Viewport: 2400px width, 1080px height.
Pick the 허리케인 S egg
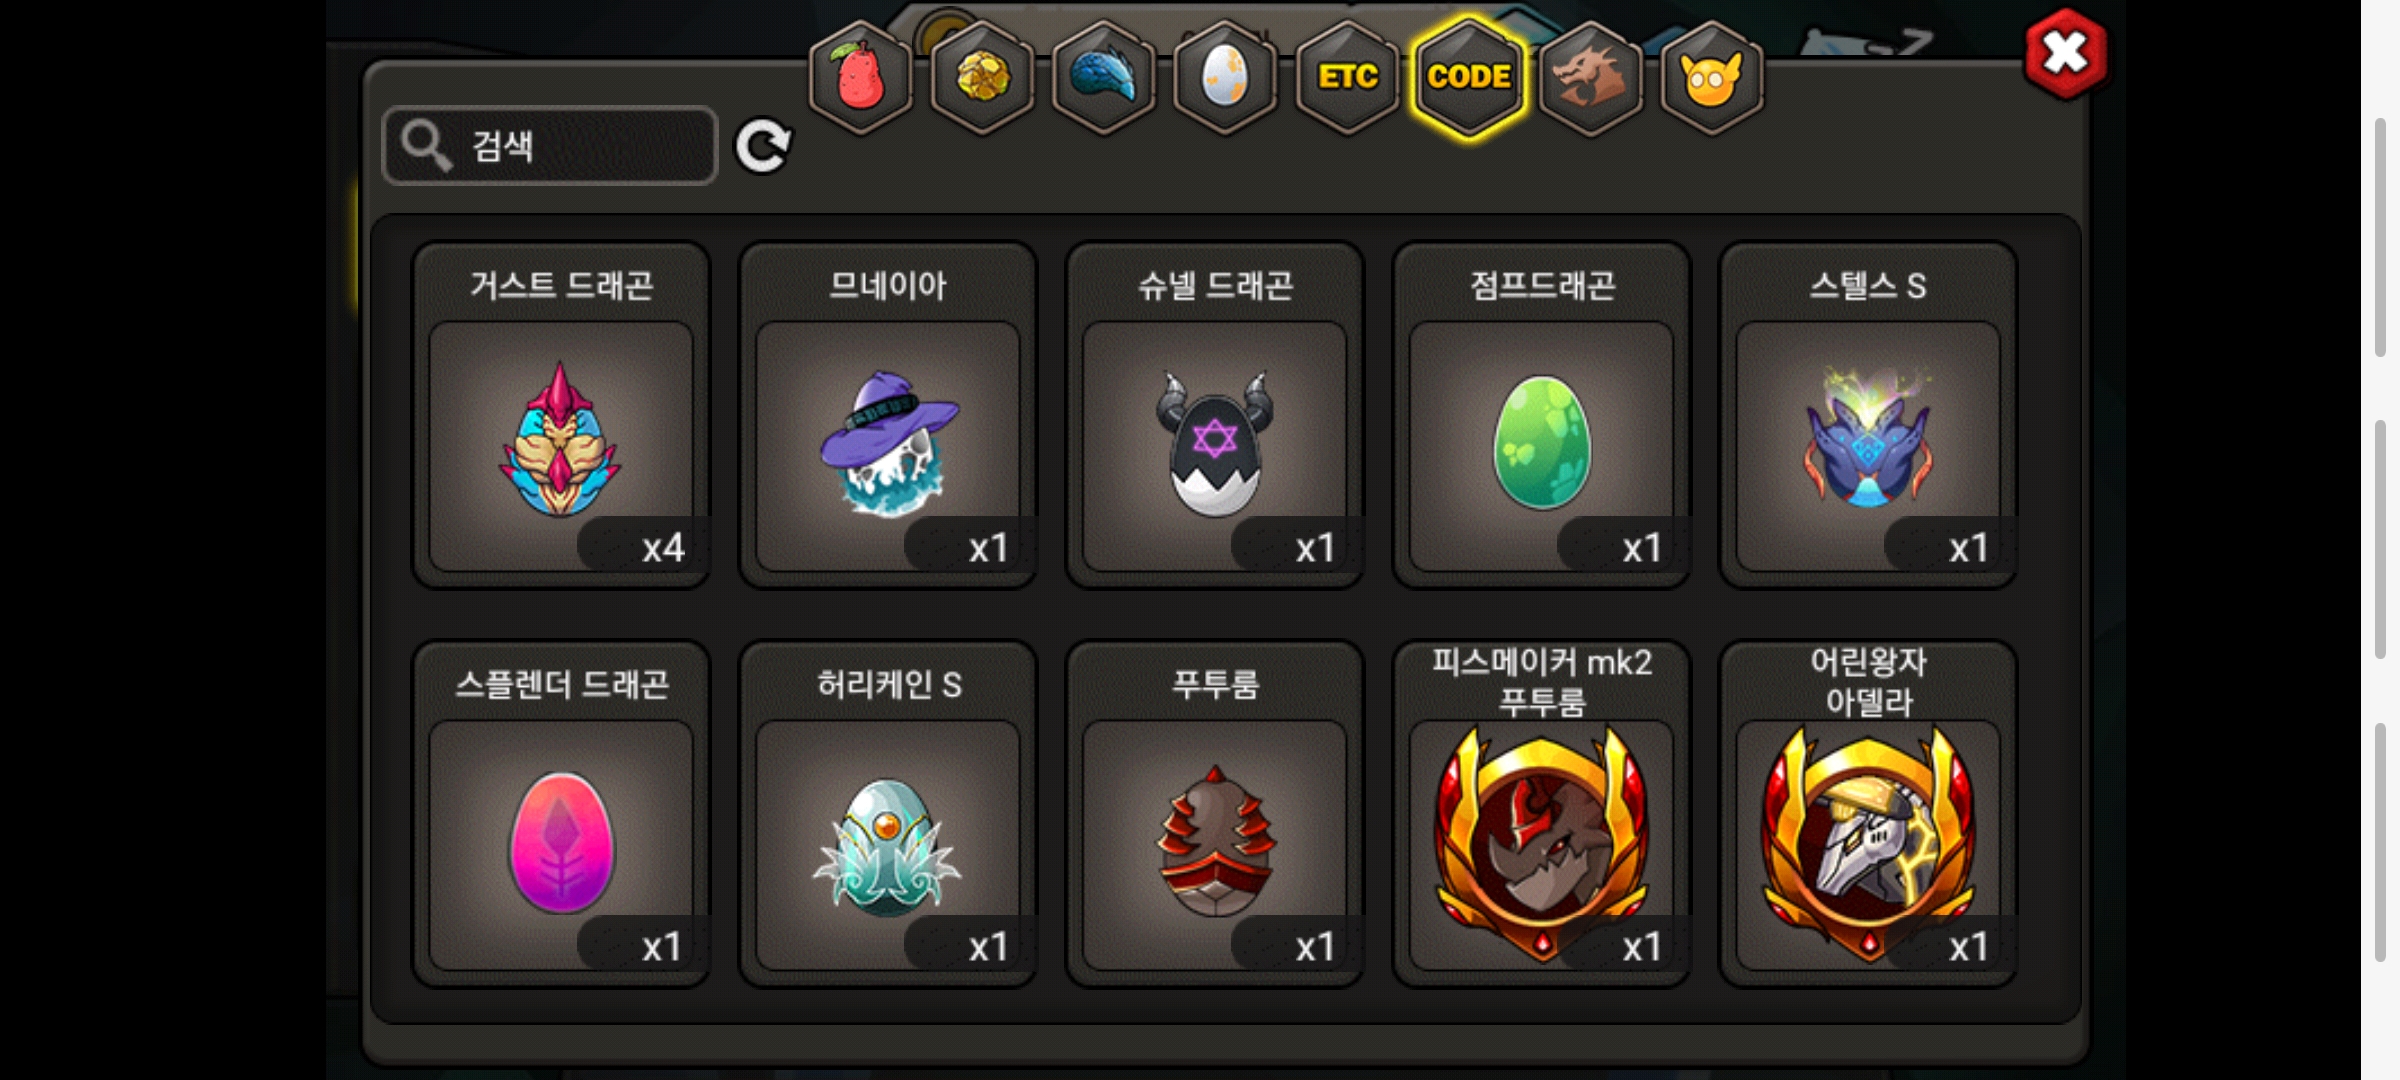point(888,814)
